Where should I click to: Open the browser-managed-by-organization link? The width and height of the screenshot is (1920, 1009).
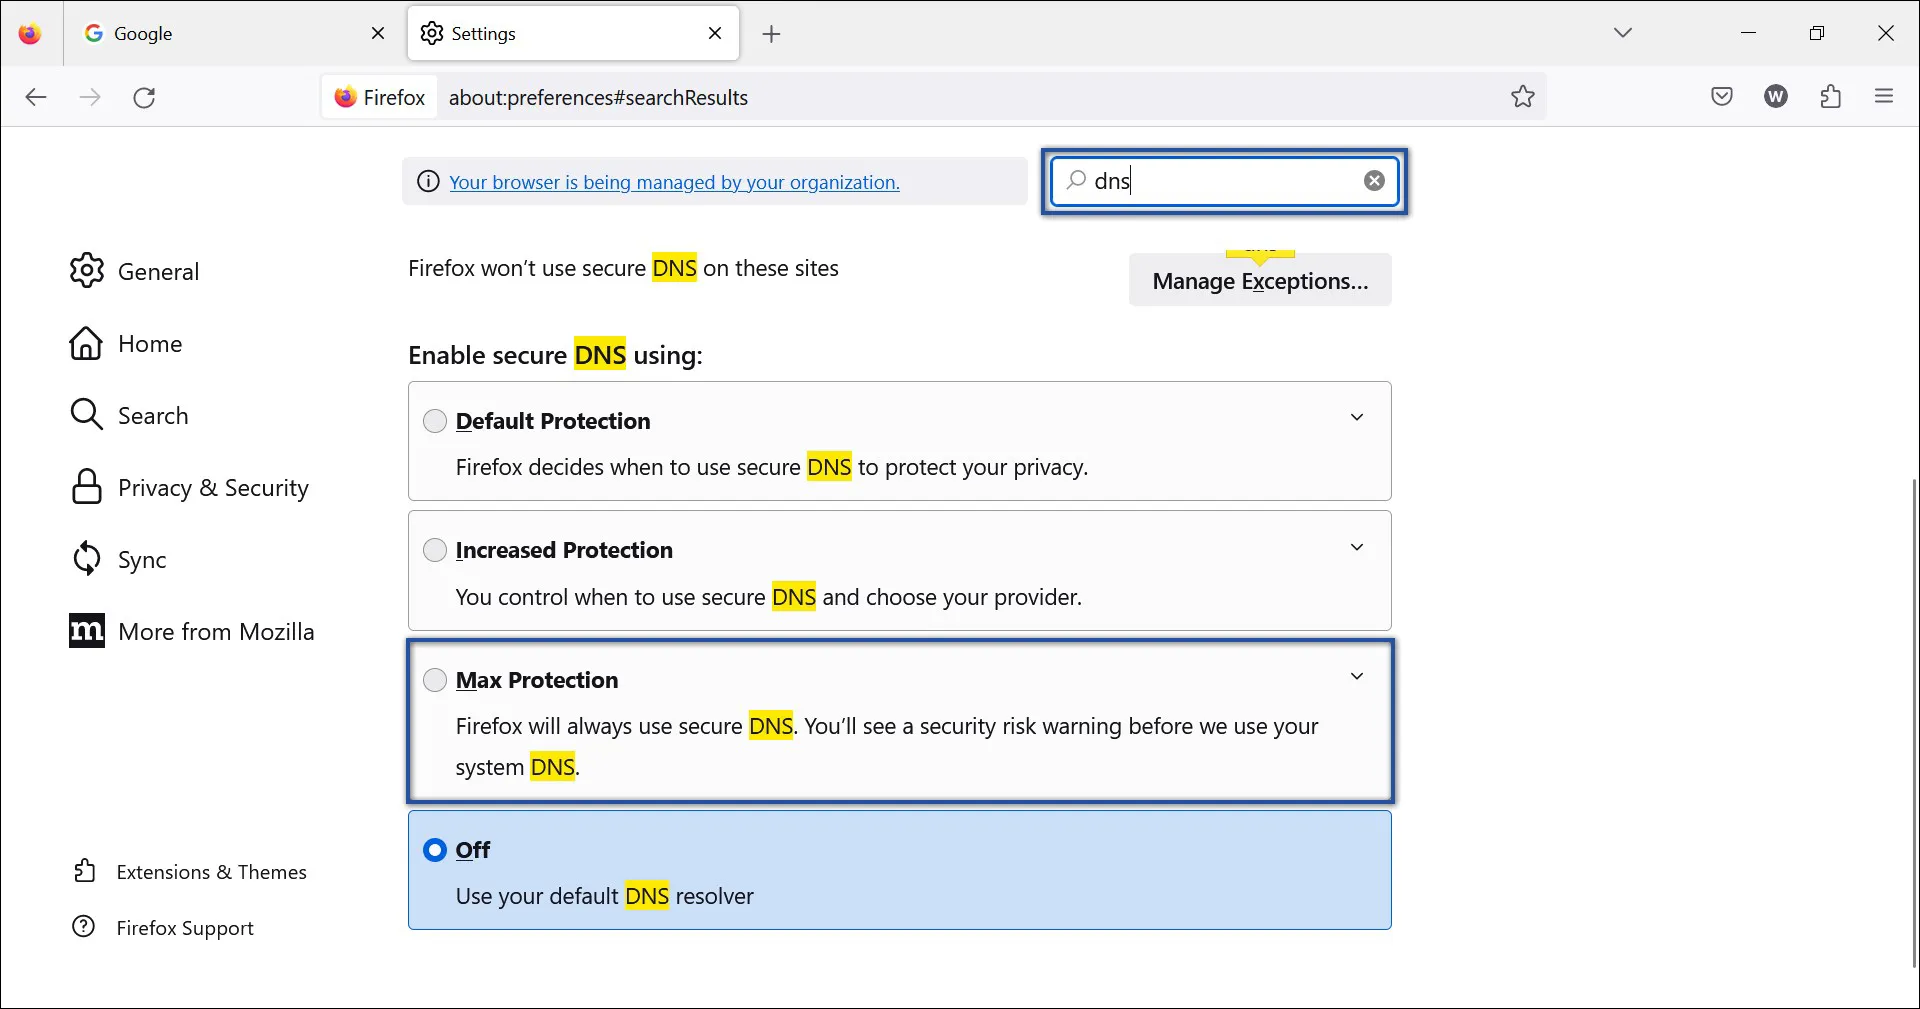click(674, 182)
